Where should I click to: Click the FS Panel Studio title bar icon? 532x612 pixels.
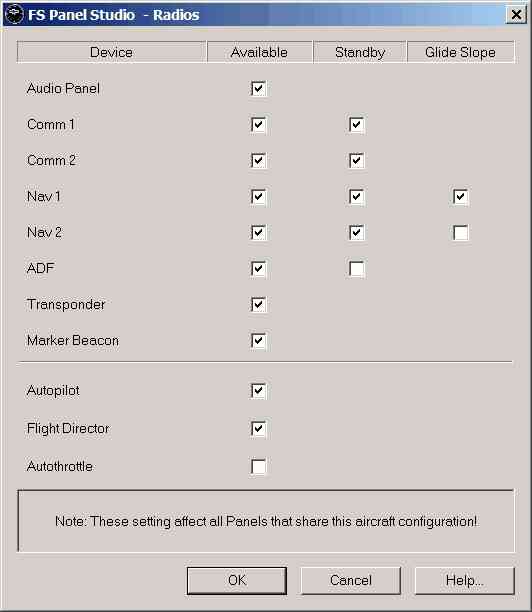point(14,14)
